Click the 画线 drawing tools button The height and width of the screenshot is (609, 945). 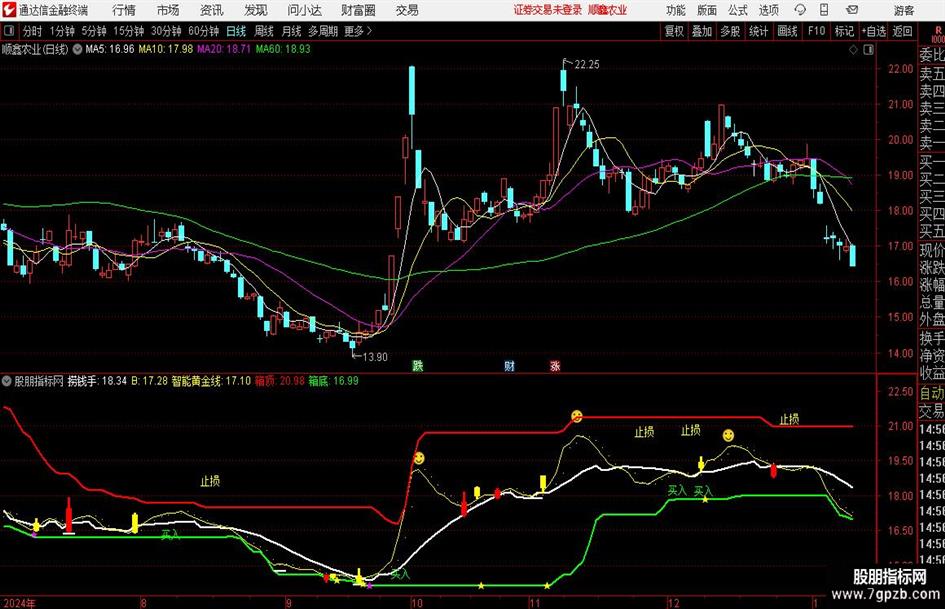coord(788,31)
